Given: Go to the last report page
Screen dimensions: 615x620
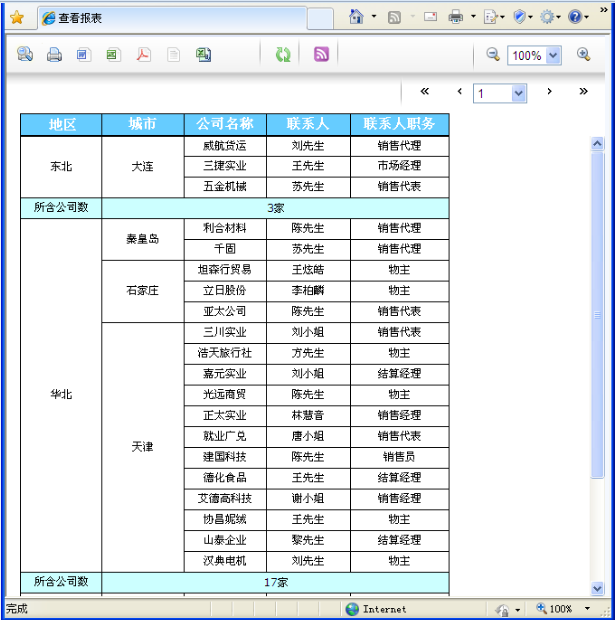Looking at the screenshot, I should pyautogui.click(x=583, y=92).
